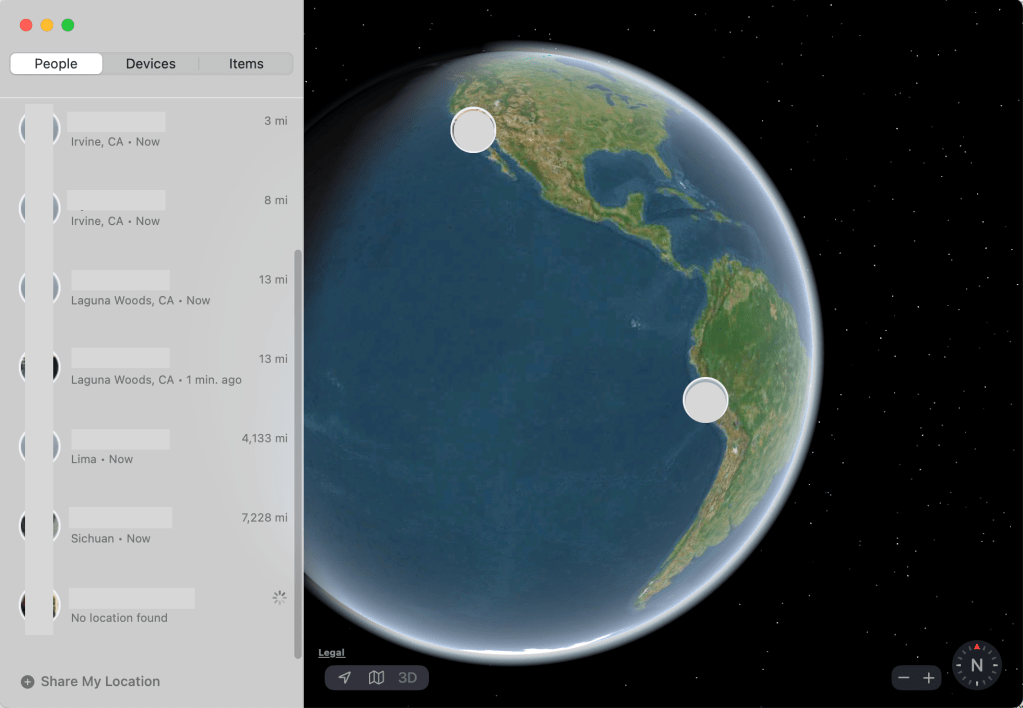1023x708 pixels.
Task: Switch to the People tab
Action: pos(56,64)
